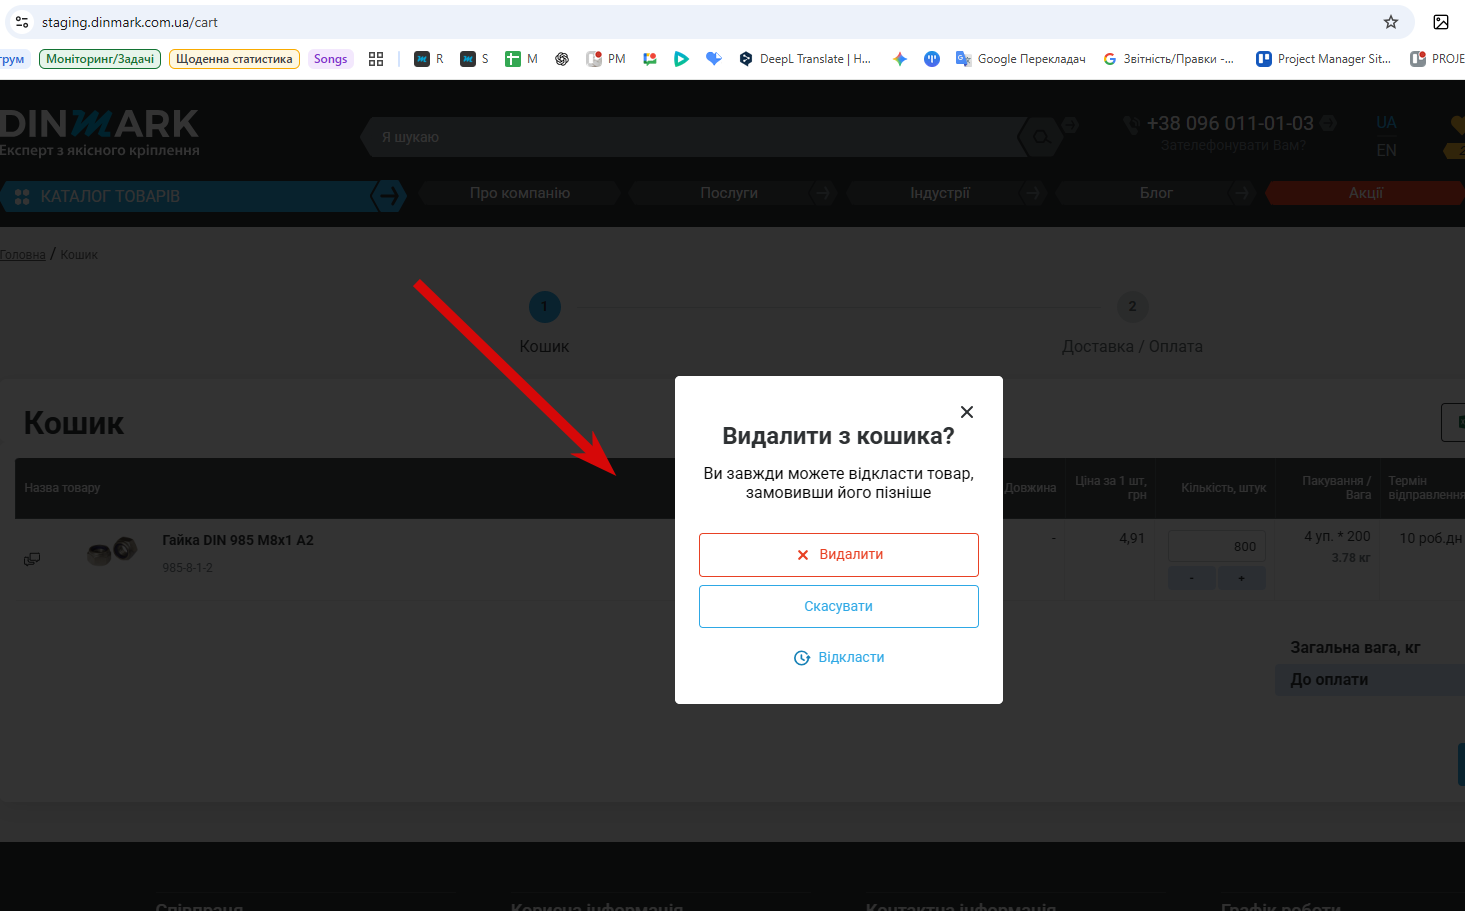The image size is (1465, 911).
Task: Click the copy icon left of product image
Action: coord(32,559)
